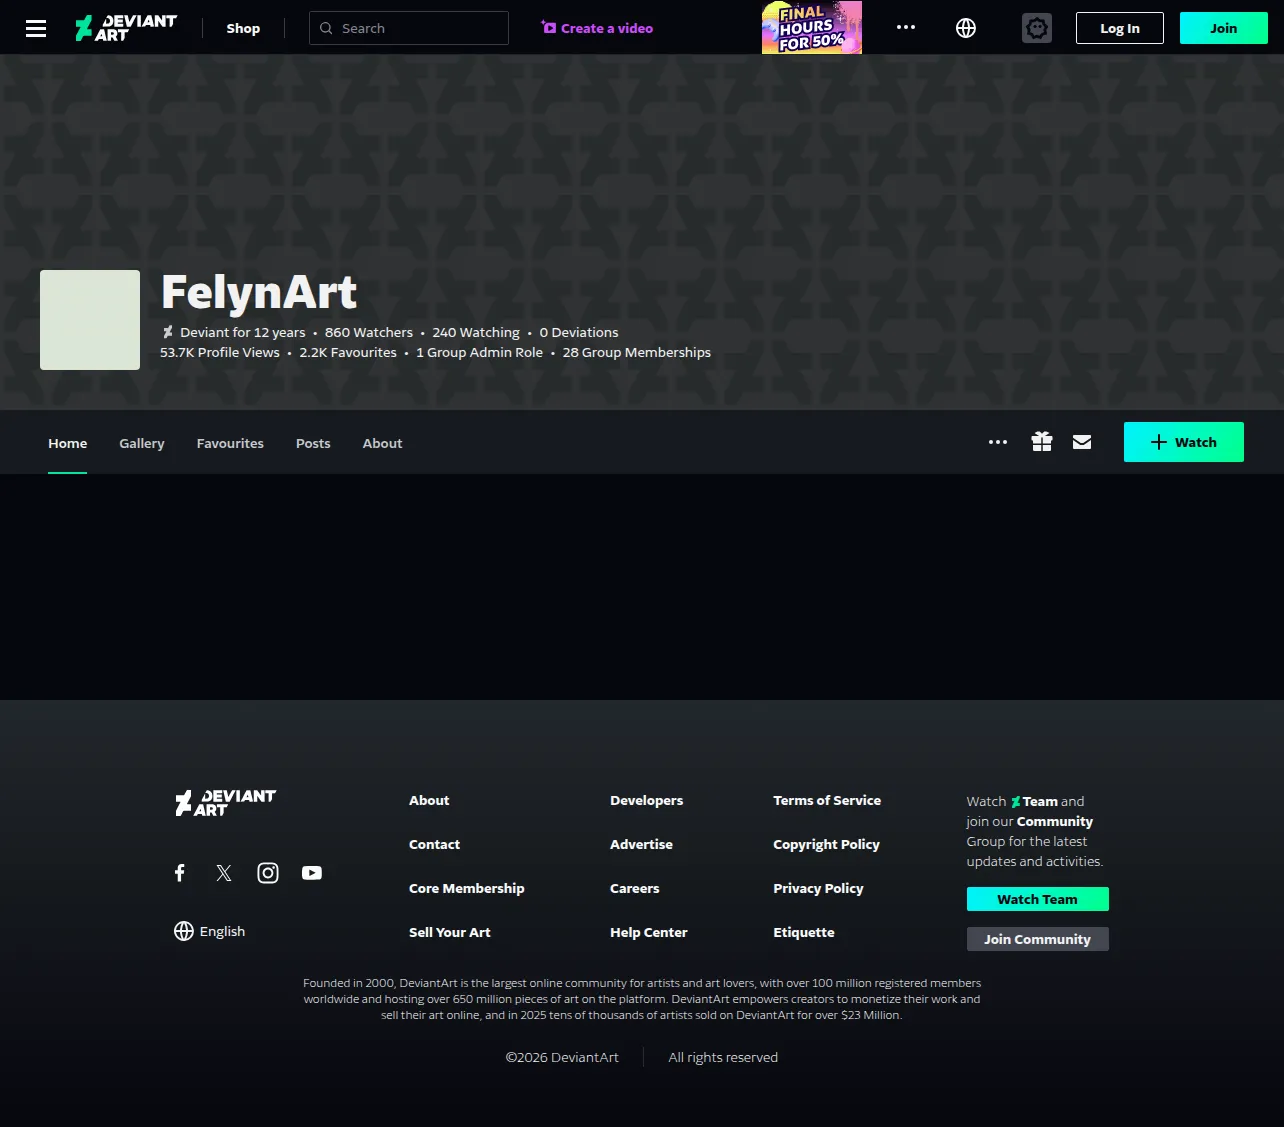Screen dimensions: 1284x1127
Task: Click 1 Group Admin Role stat
Action: [479, 352]
